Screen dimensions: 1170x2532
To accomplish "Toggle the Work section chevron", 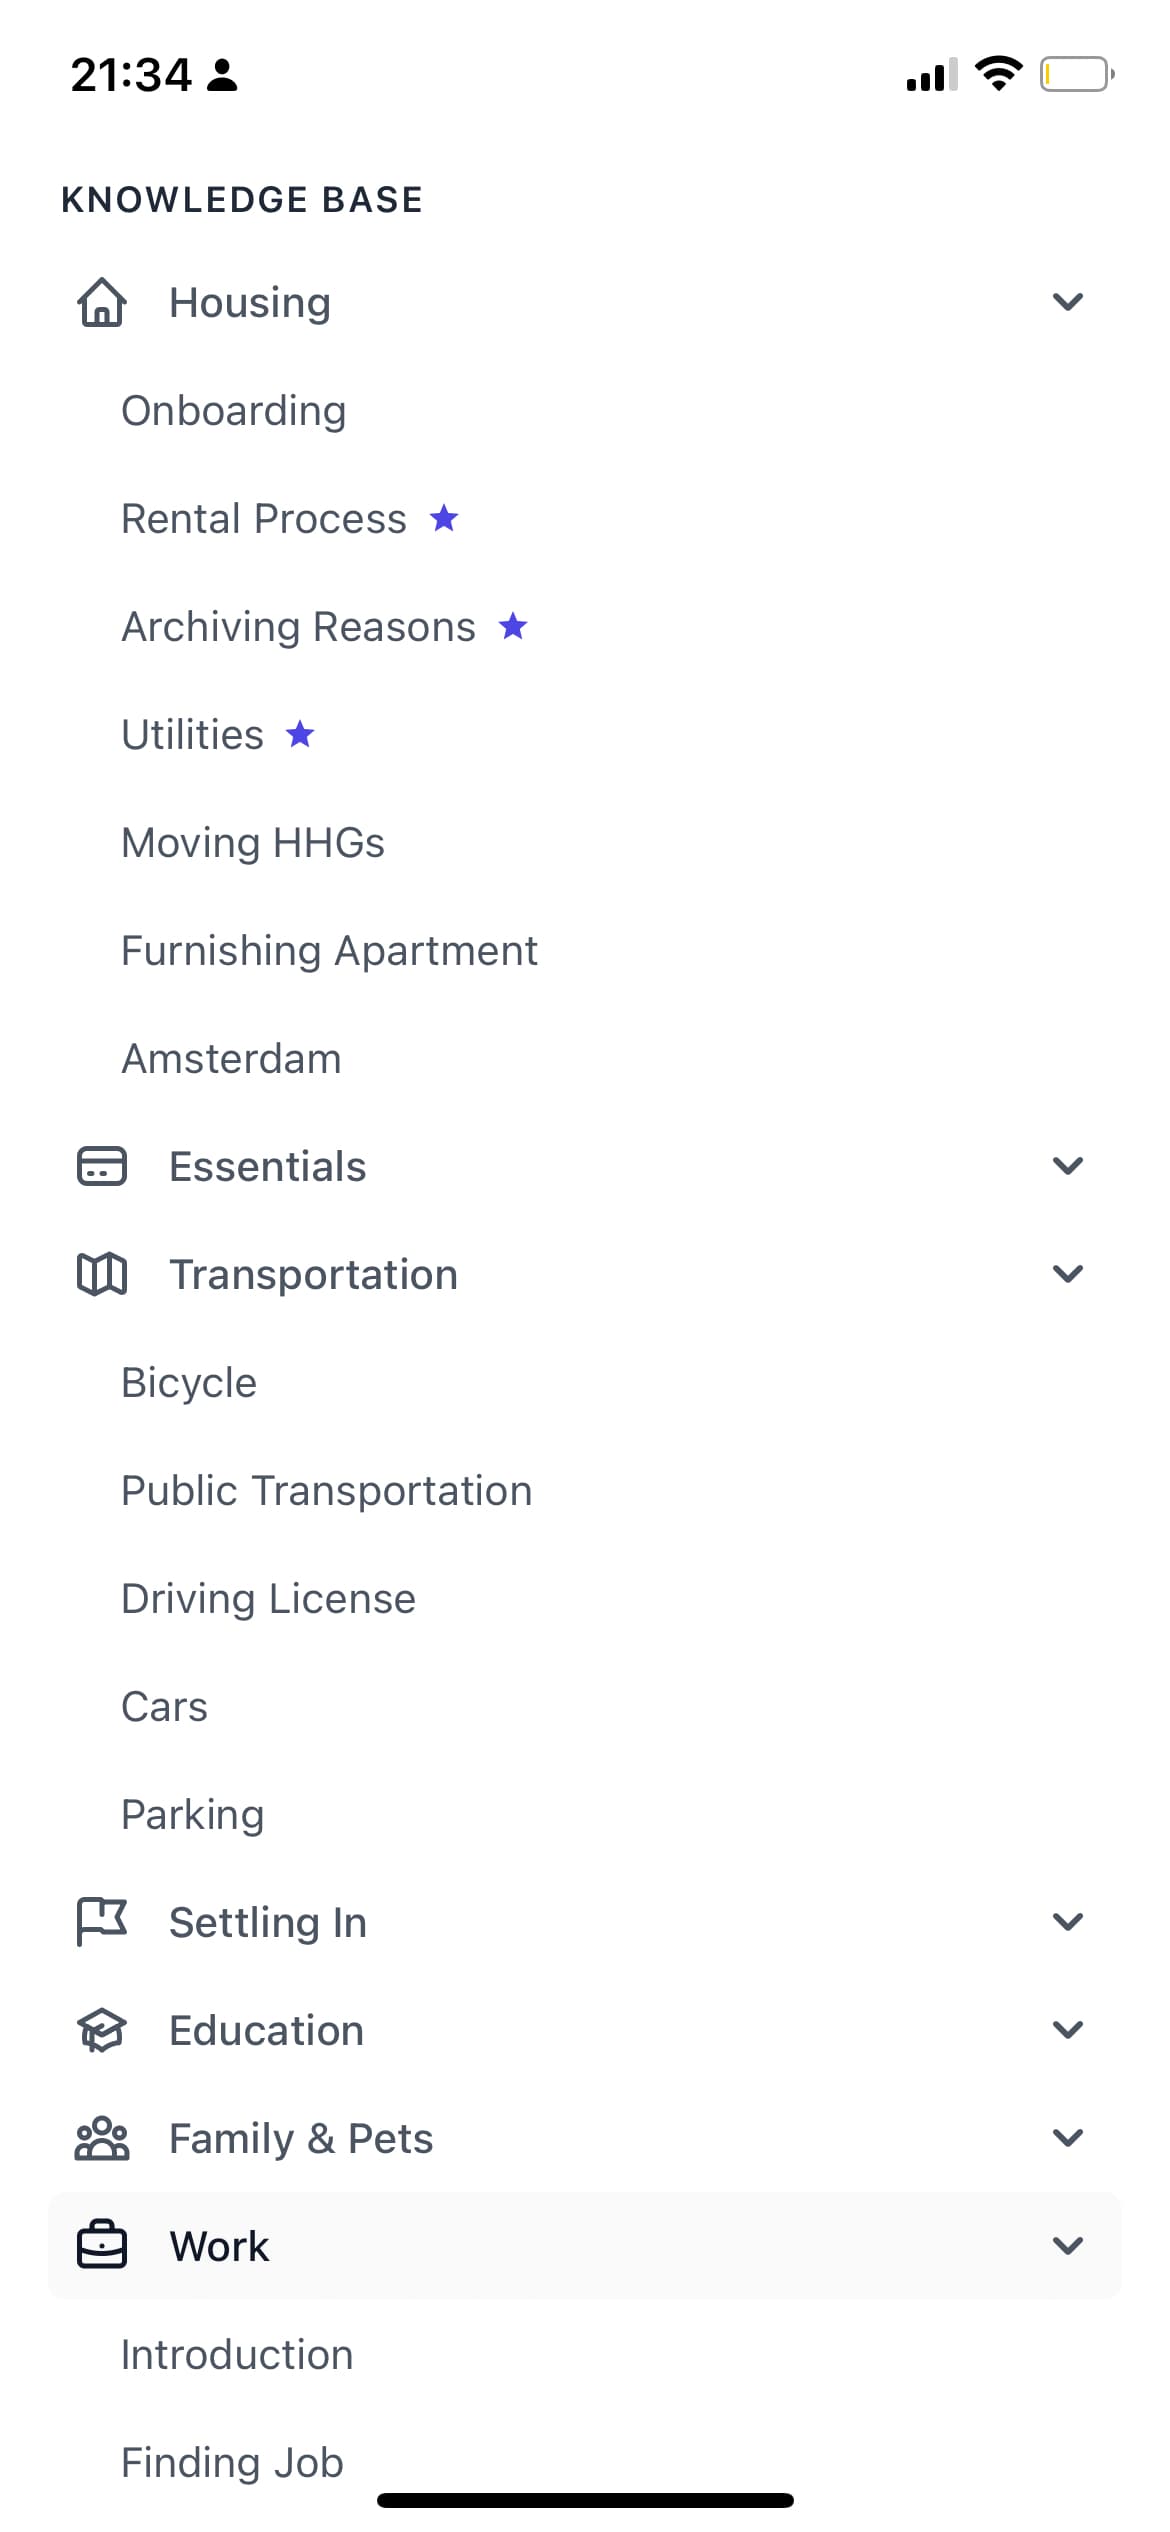I will (x=1068, y=2246).
